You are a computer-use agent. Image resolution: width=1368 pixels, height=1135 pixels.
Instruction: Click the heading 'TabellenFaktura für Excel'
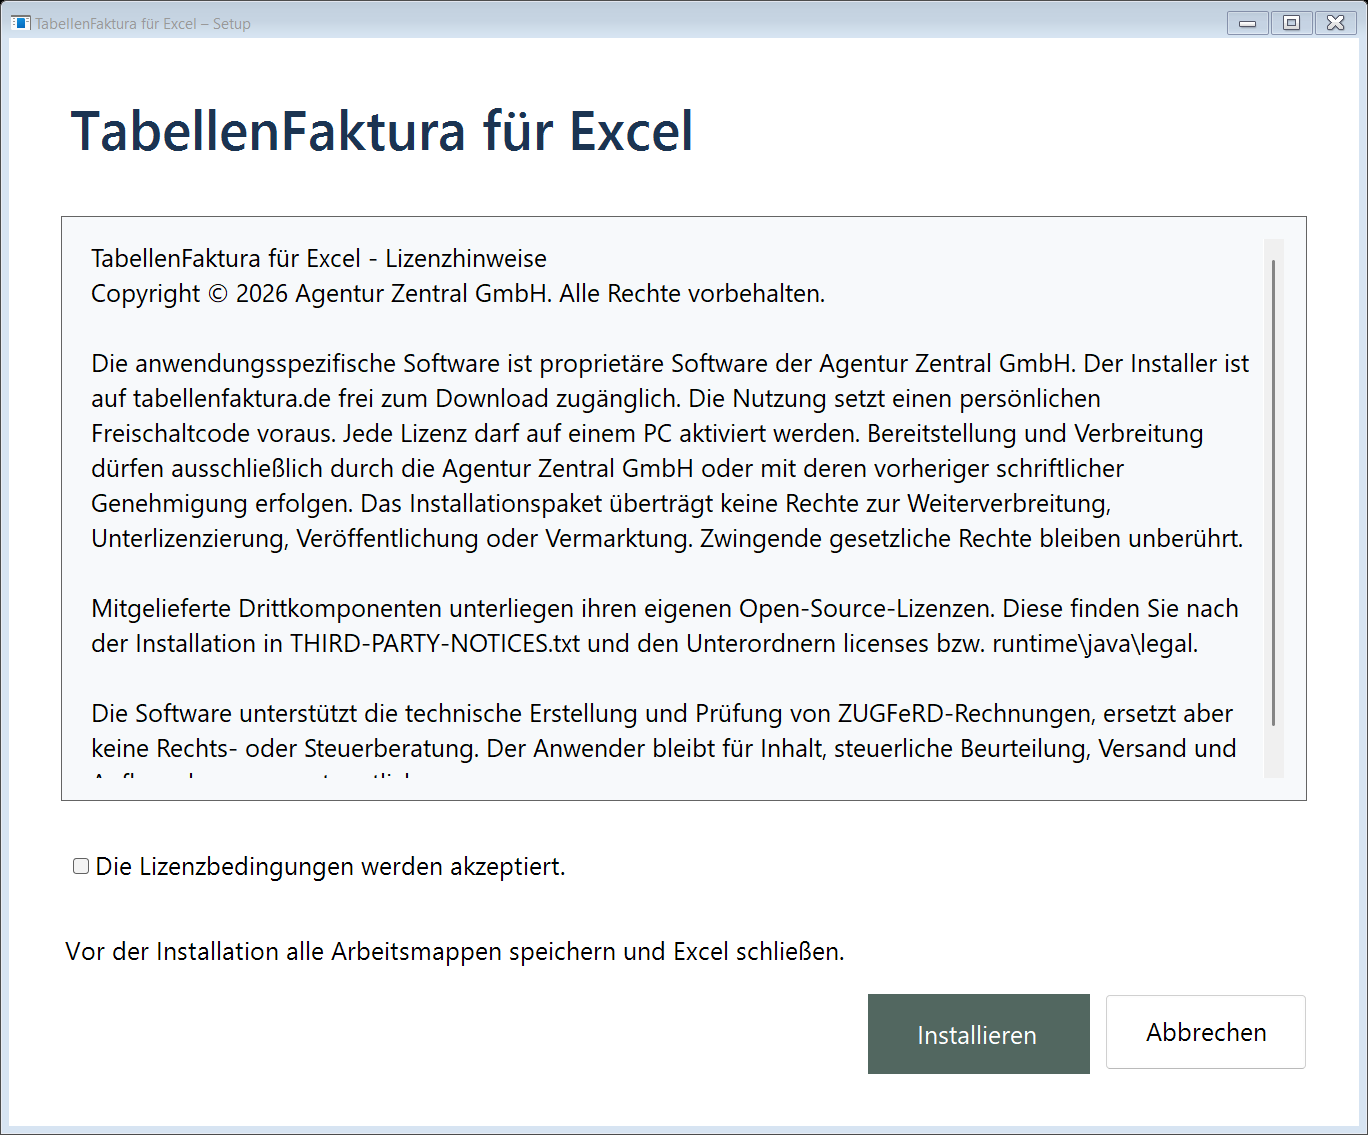point(382,131)
